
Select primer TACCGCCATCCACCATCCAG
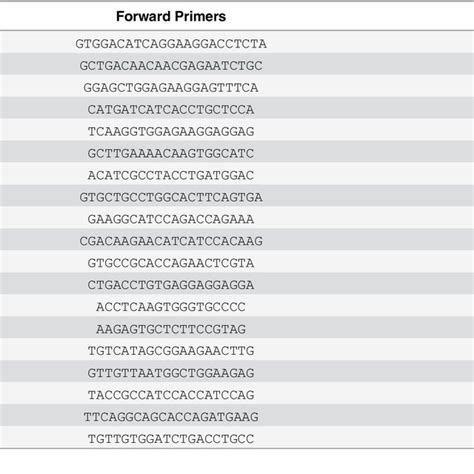point(171,395)
